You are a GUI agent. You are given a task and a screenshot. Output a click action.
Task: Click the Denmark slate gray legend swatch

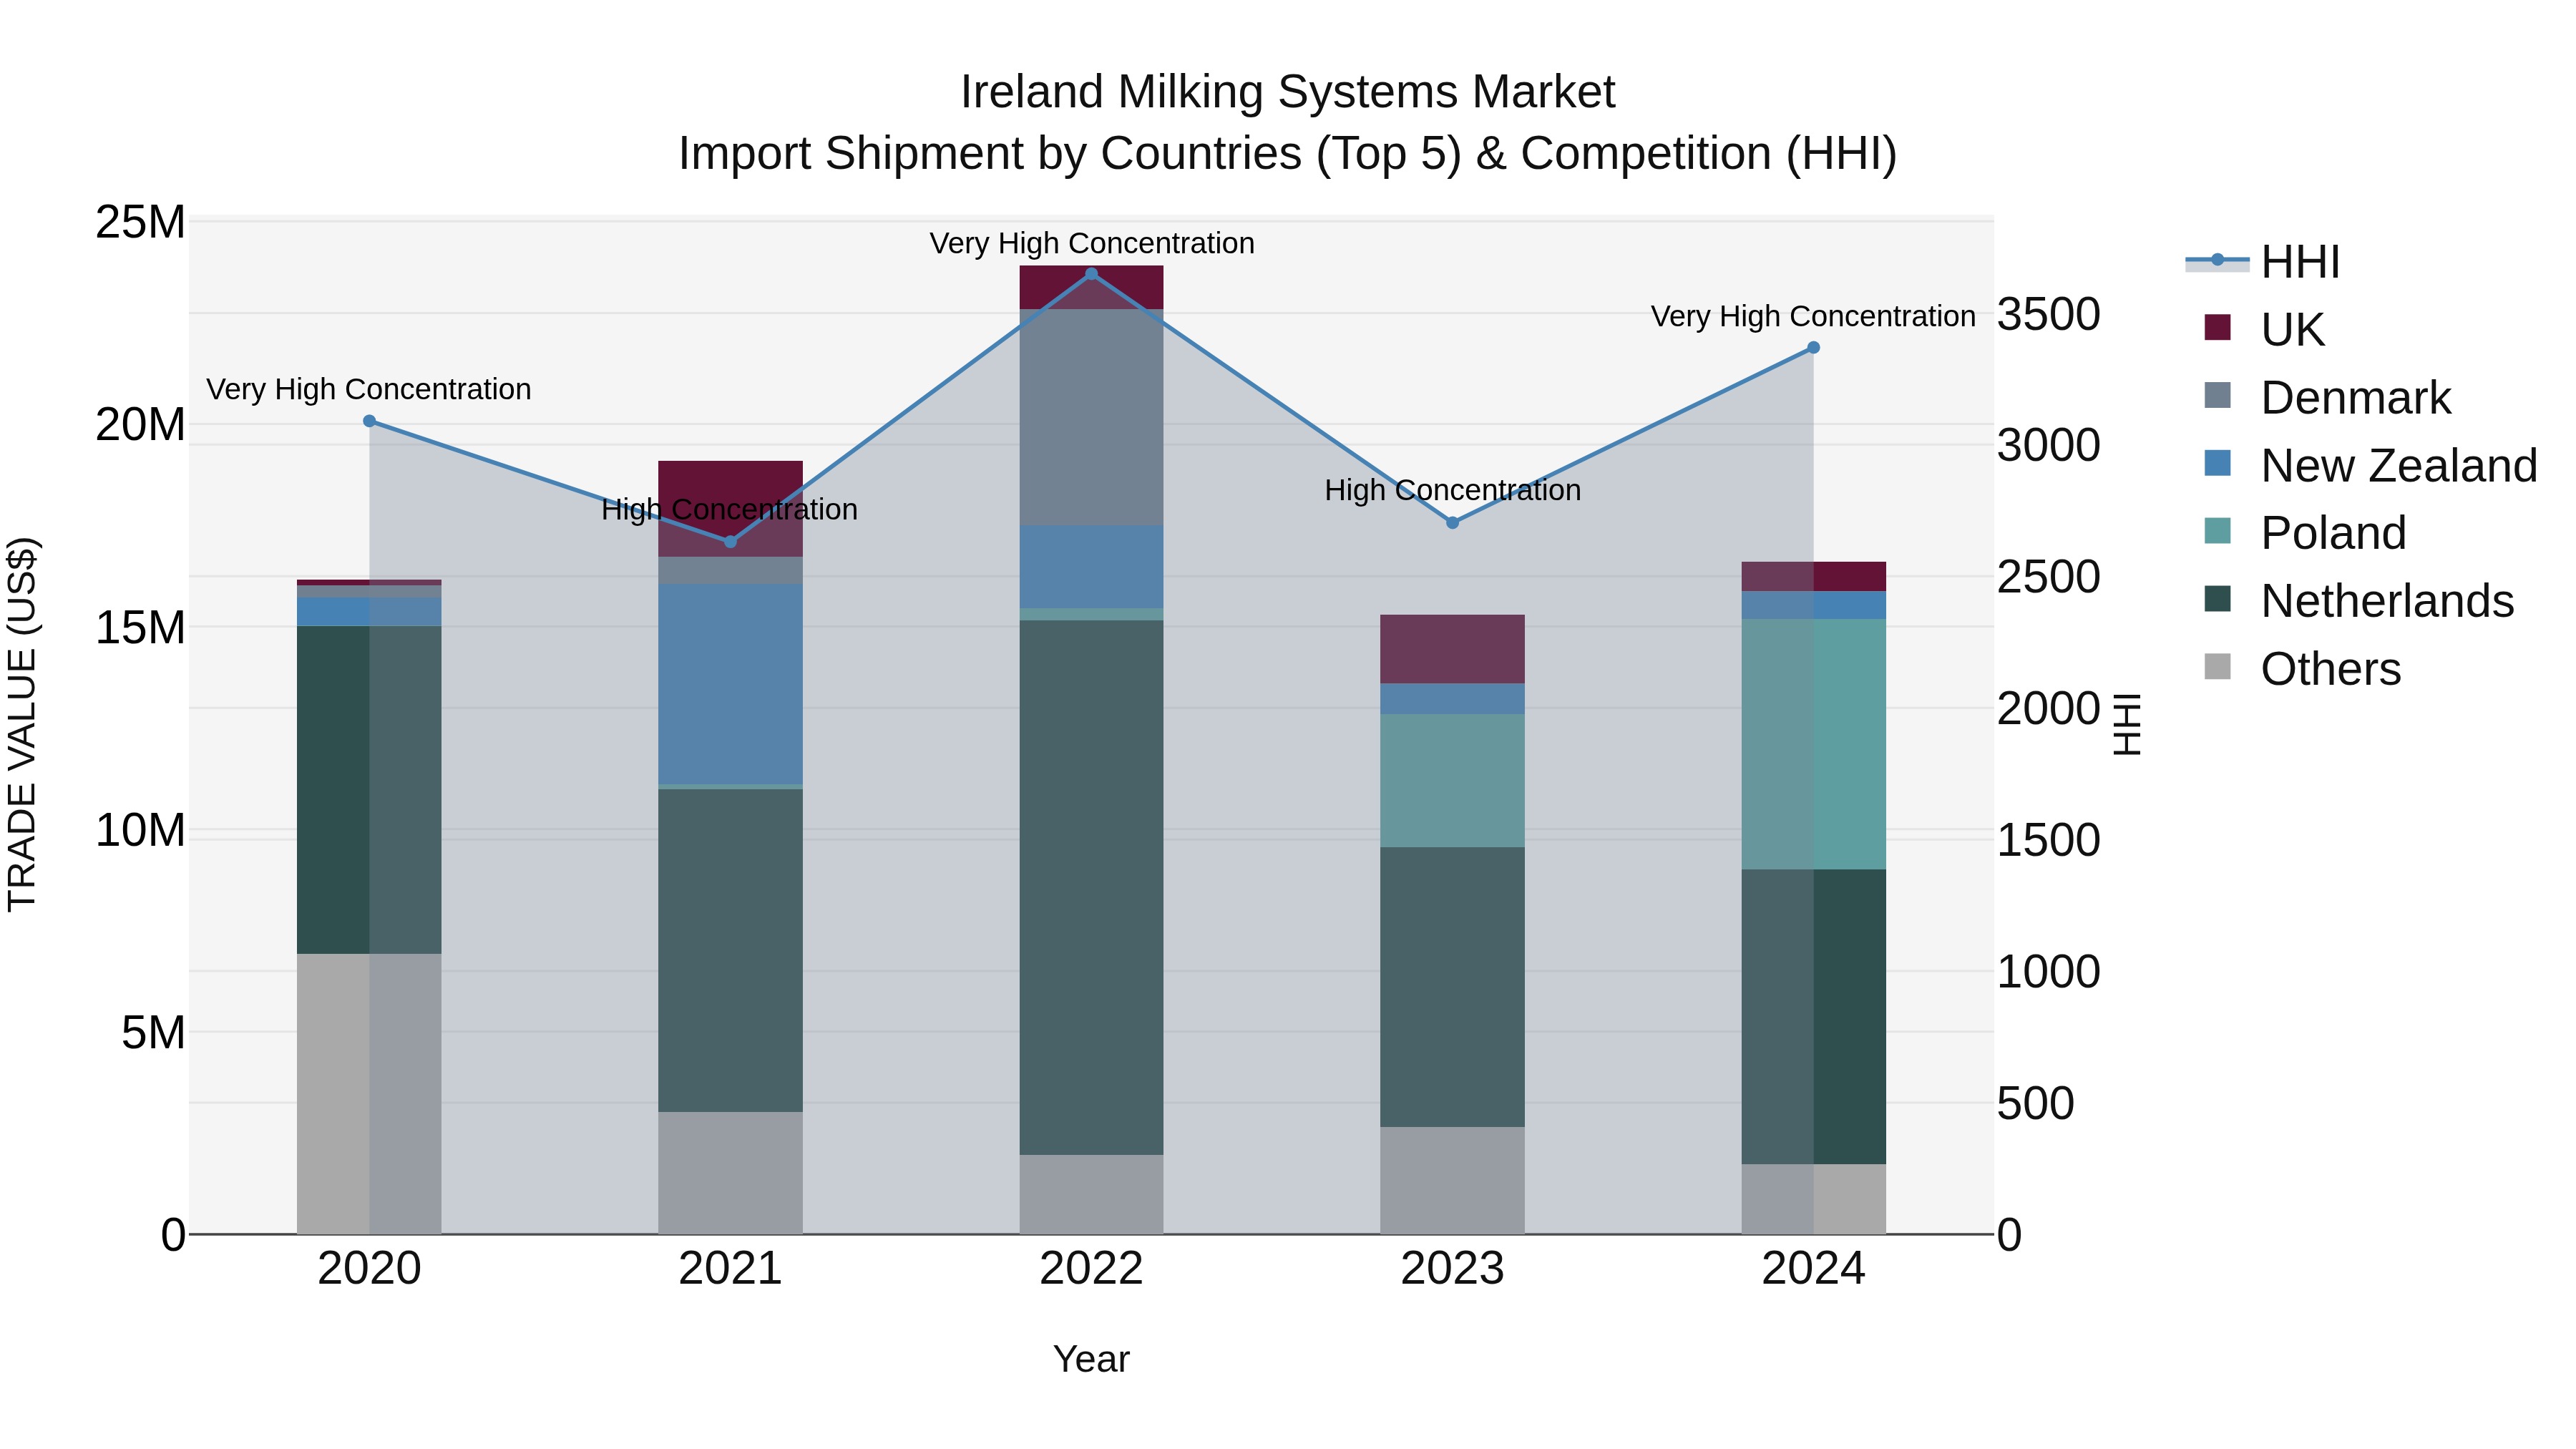[2217, 395]
